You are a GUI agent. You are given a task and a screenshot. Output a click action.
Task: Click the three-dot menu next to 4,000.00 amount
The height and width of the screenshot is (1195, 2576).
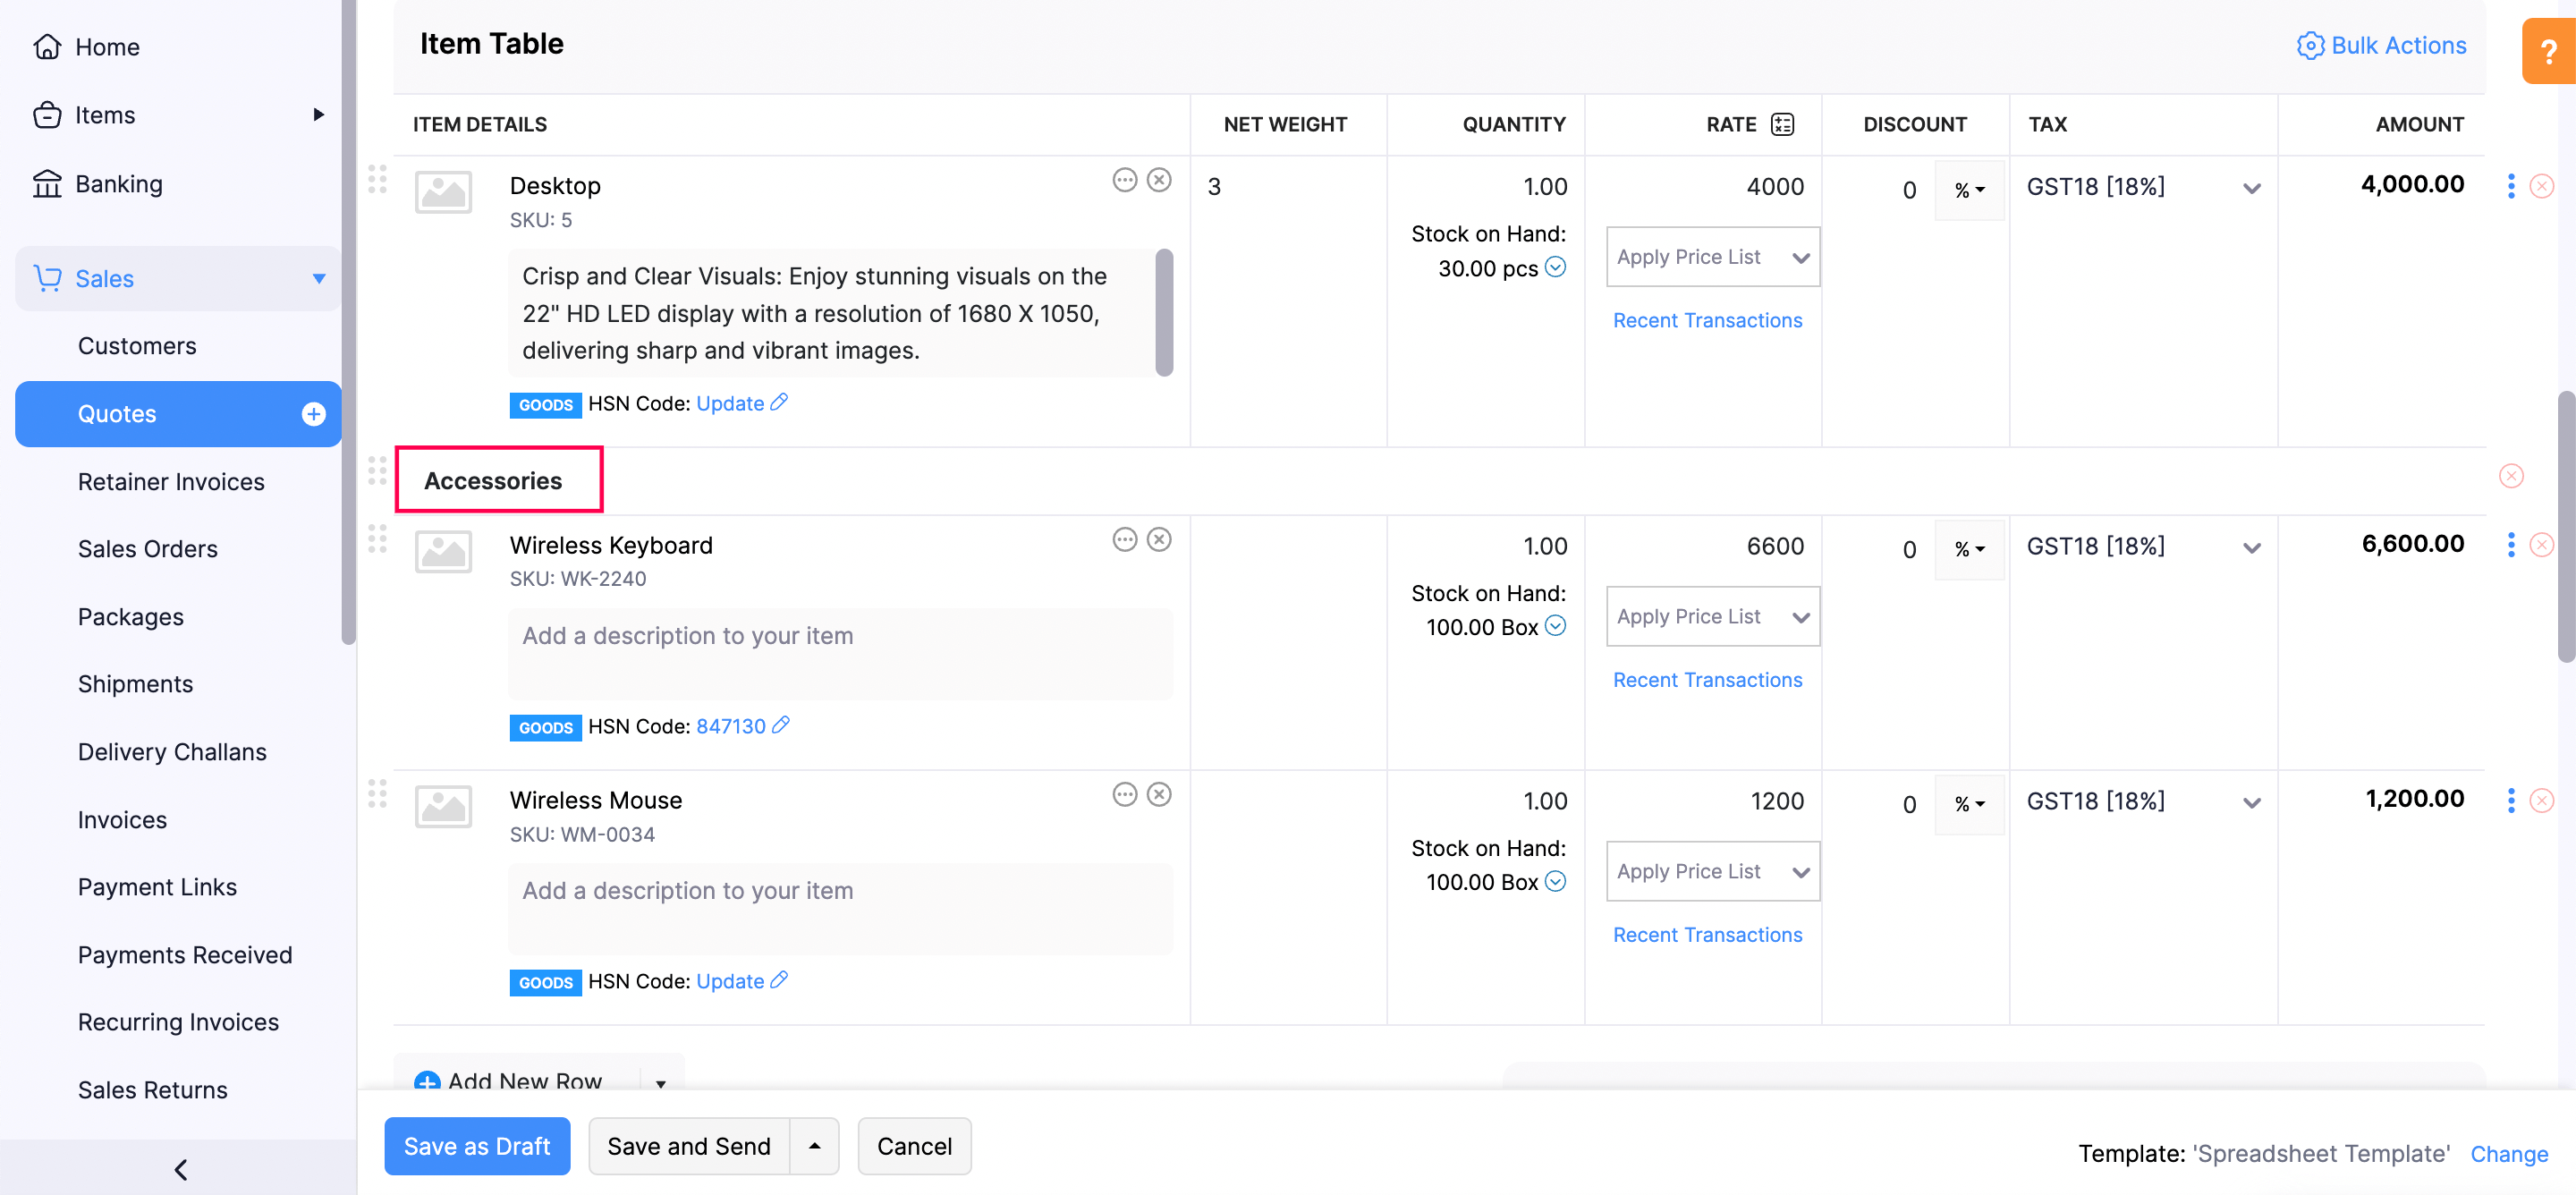point(2511,185)
